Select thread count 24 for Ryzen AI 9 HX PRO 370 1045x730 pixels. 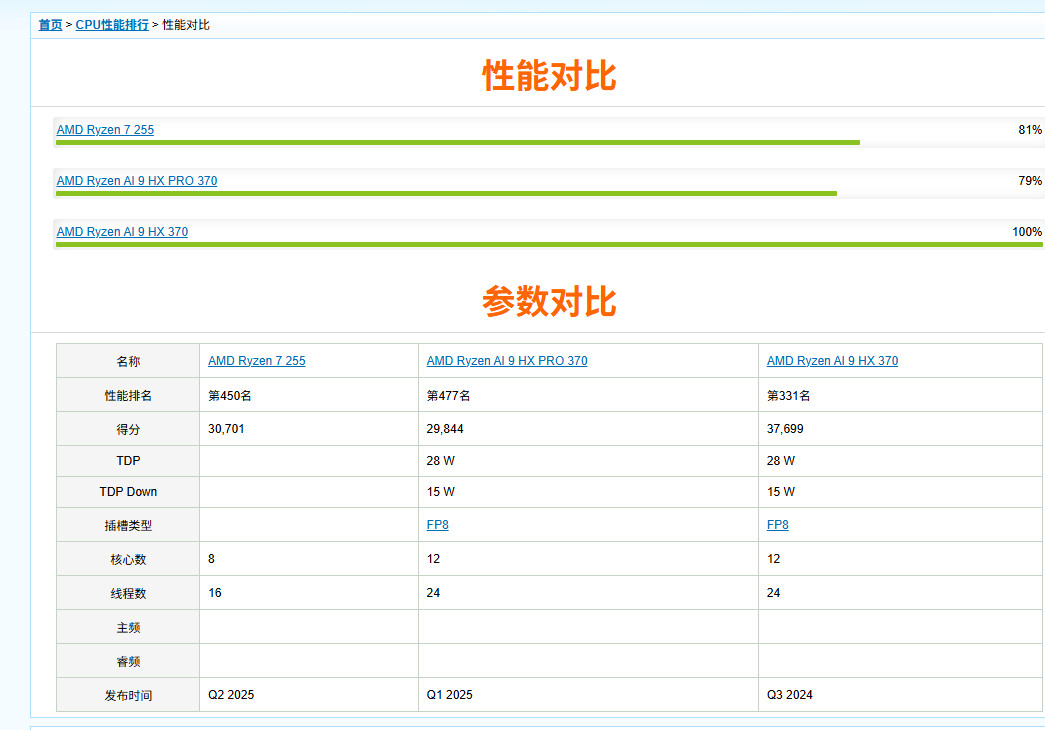(433, 593)
